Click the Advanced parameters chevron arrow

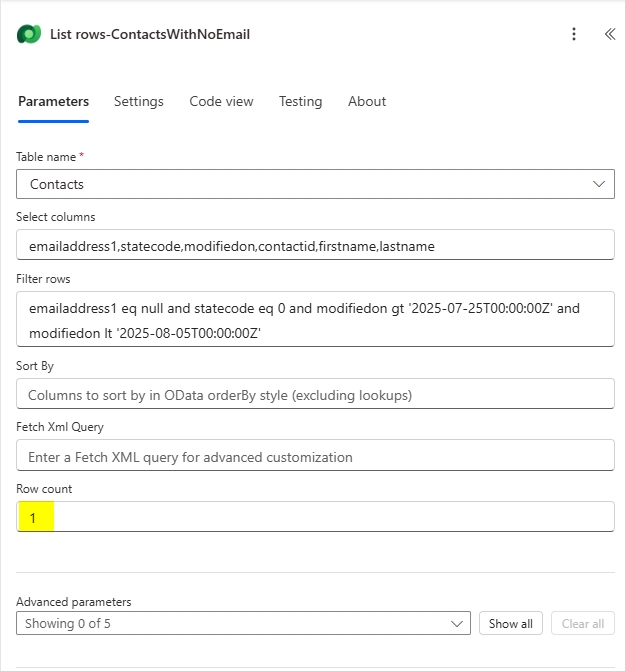click(457, 623)
